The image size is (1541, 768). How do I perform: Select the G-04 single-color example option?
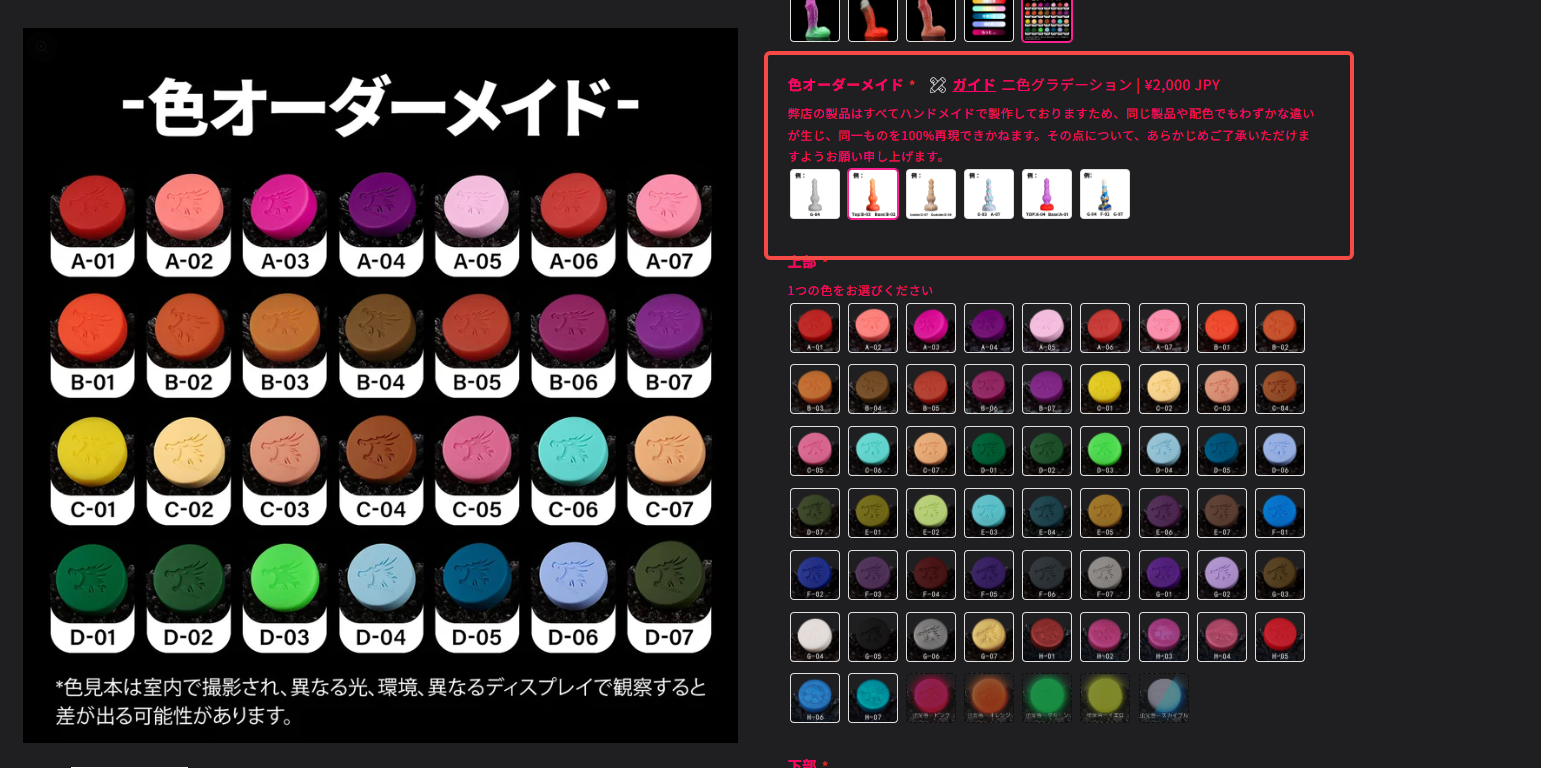[814, 194]
